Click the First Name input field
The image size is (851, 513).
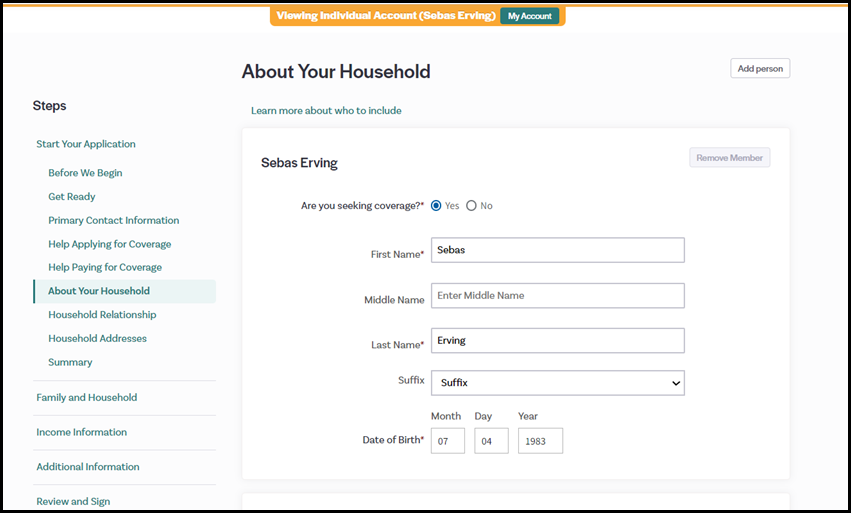point(557,250)
